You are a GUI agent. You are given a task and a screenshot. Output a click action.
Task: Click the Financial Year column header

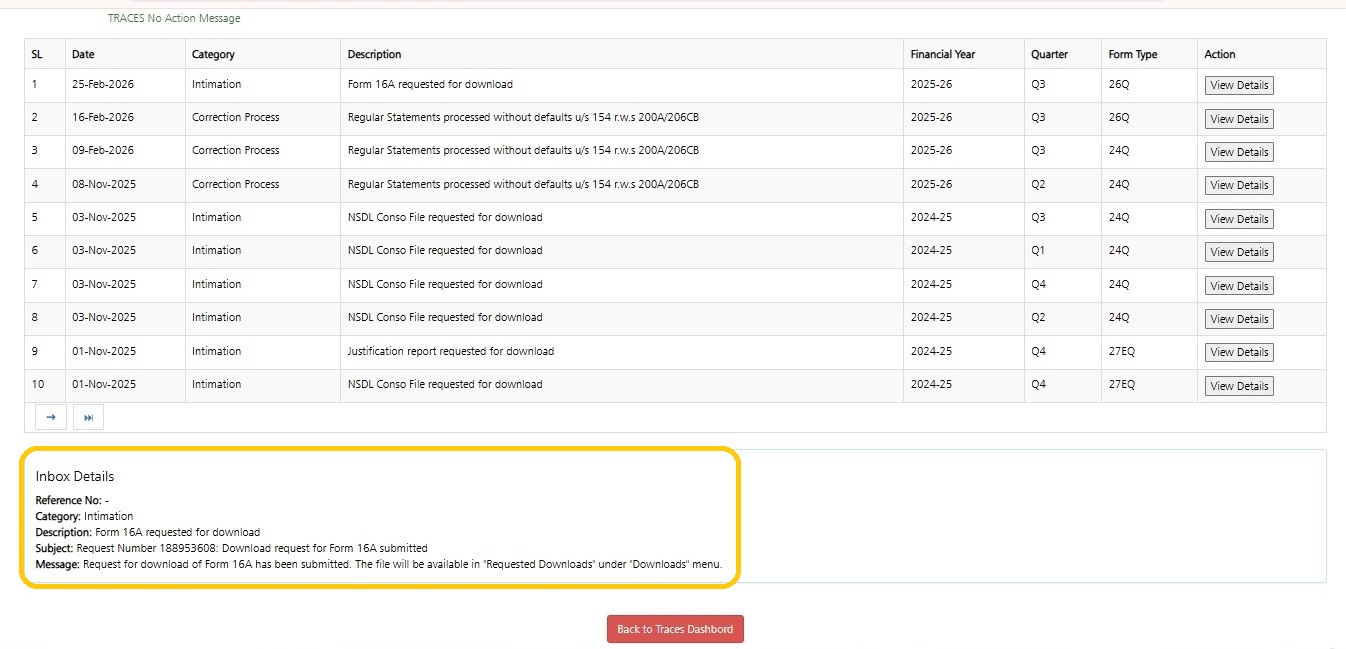click(942, 54)
